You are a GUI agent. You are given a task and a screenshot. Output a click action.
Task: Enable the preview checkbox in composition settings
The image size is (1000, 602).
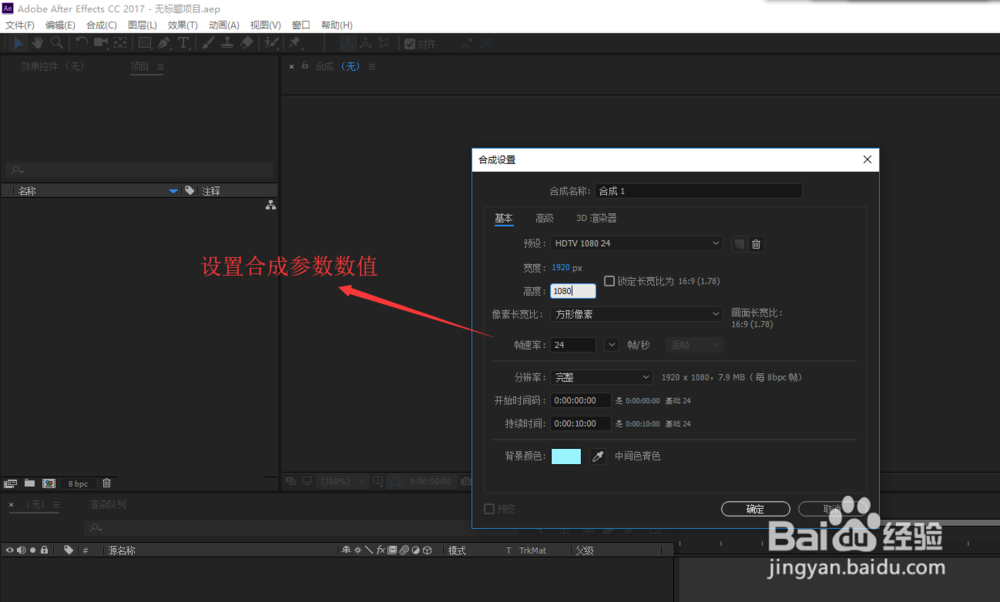pyautogui.click(x=490, y=508)
